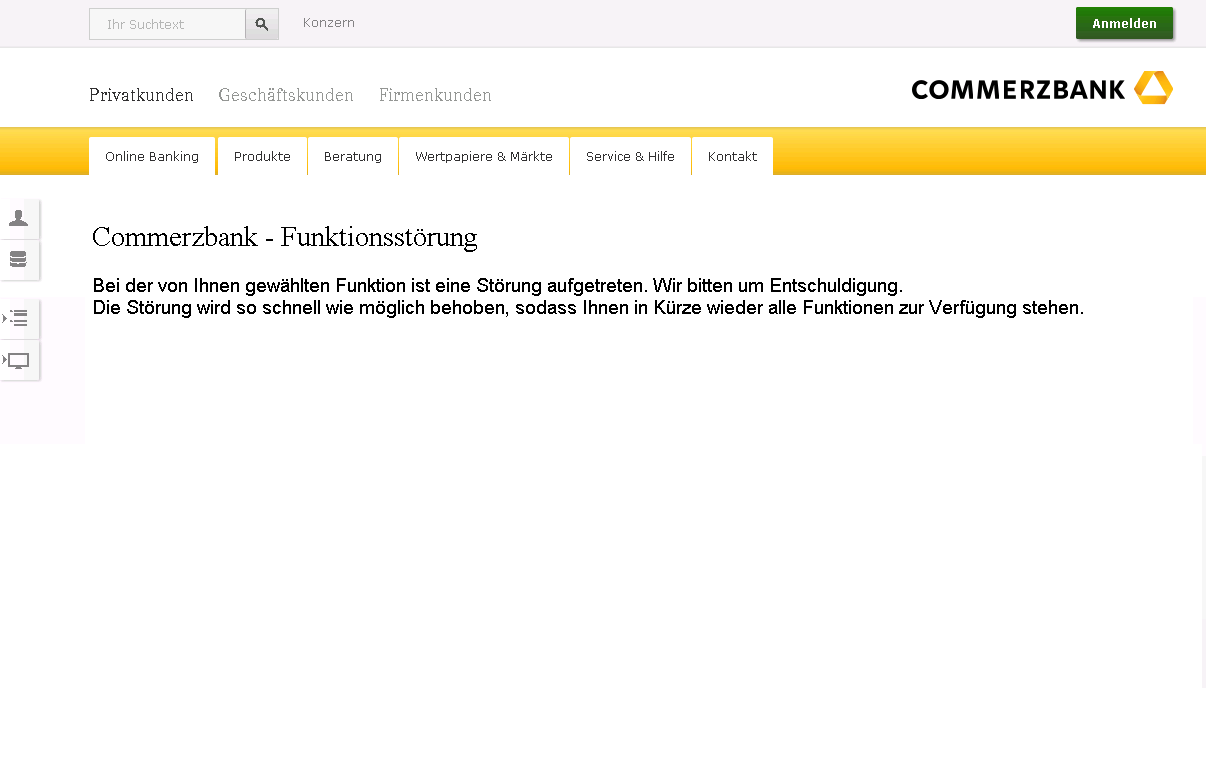Click the 'Commerzbank - Funktionsstörung' heading
This screenshot has width=1206, height=782.
(x=285, y=237)
